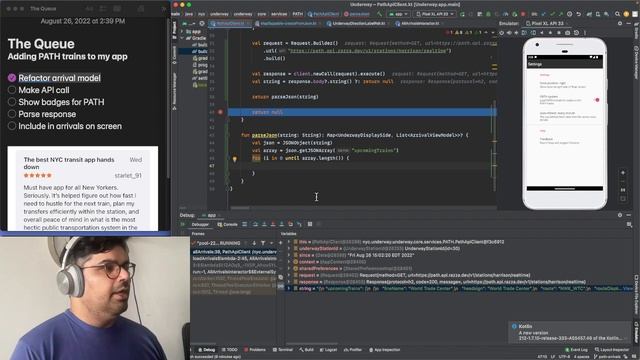The height and width of the screenshot is (360, 640).
Task: Toggle the PATH updates switch in emulator
Action: pyautogui.click(x=596, y=100)
